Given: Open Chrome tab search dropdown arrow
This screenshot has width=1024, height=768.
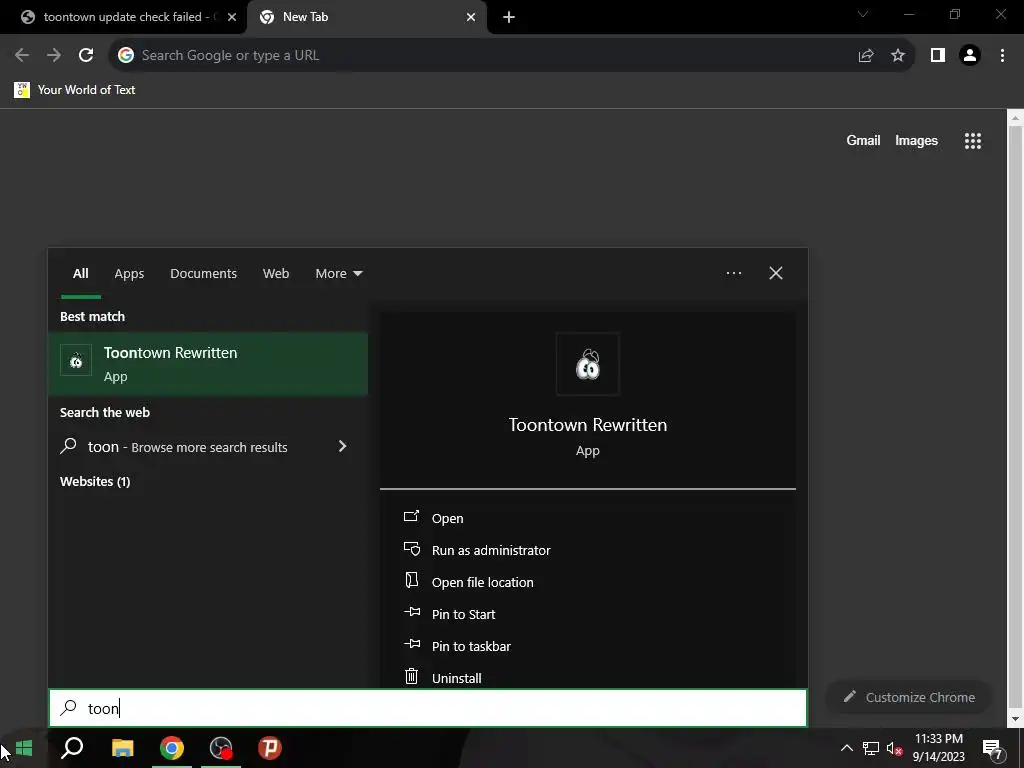Looking at the screenshot, I should (x=863, y=14).
